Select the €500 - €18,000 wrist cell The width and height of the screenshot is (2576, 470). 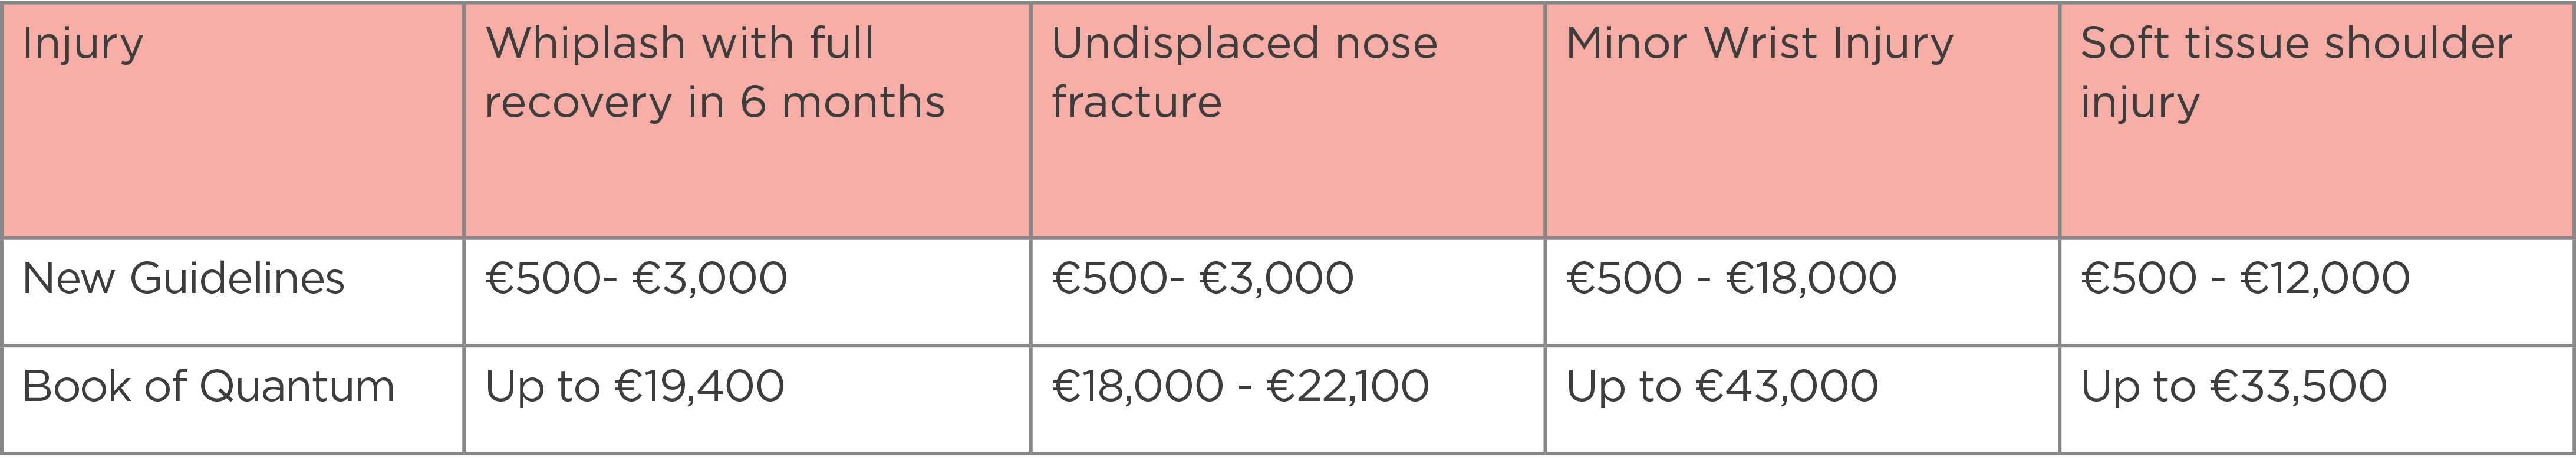1802,292
